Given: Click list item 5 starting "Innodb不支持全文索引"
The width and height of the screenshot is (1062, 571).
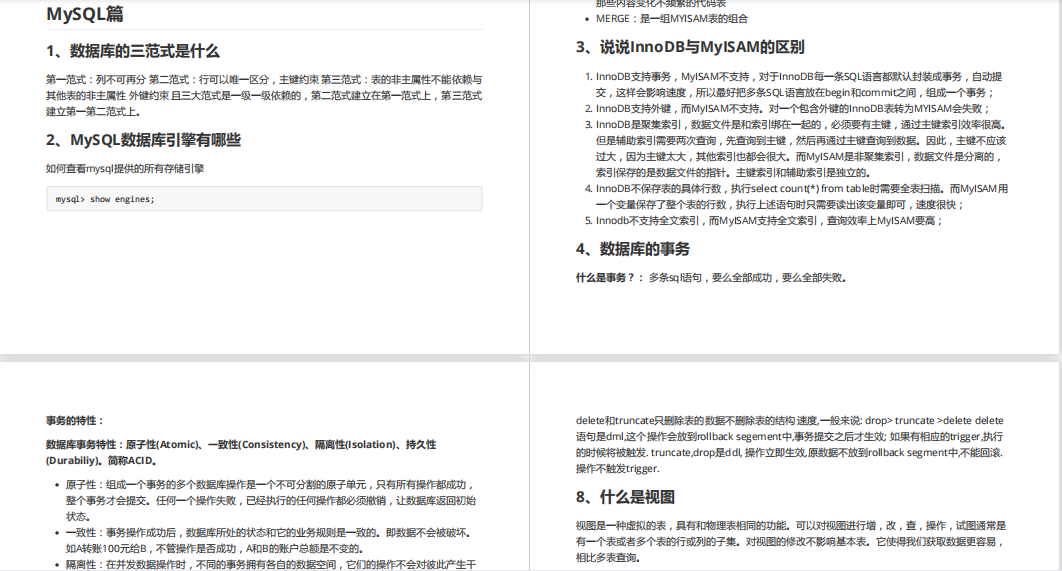Looking at the screenshot, I should (x=769, y=221).
